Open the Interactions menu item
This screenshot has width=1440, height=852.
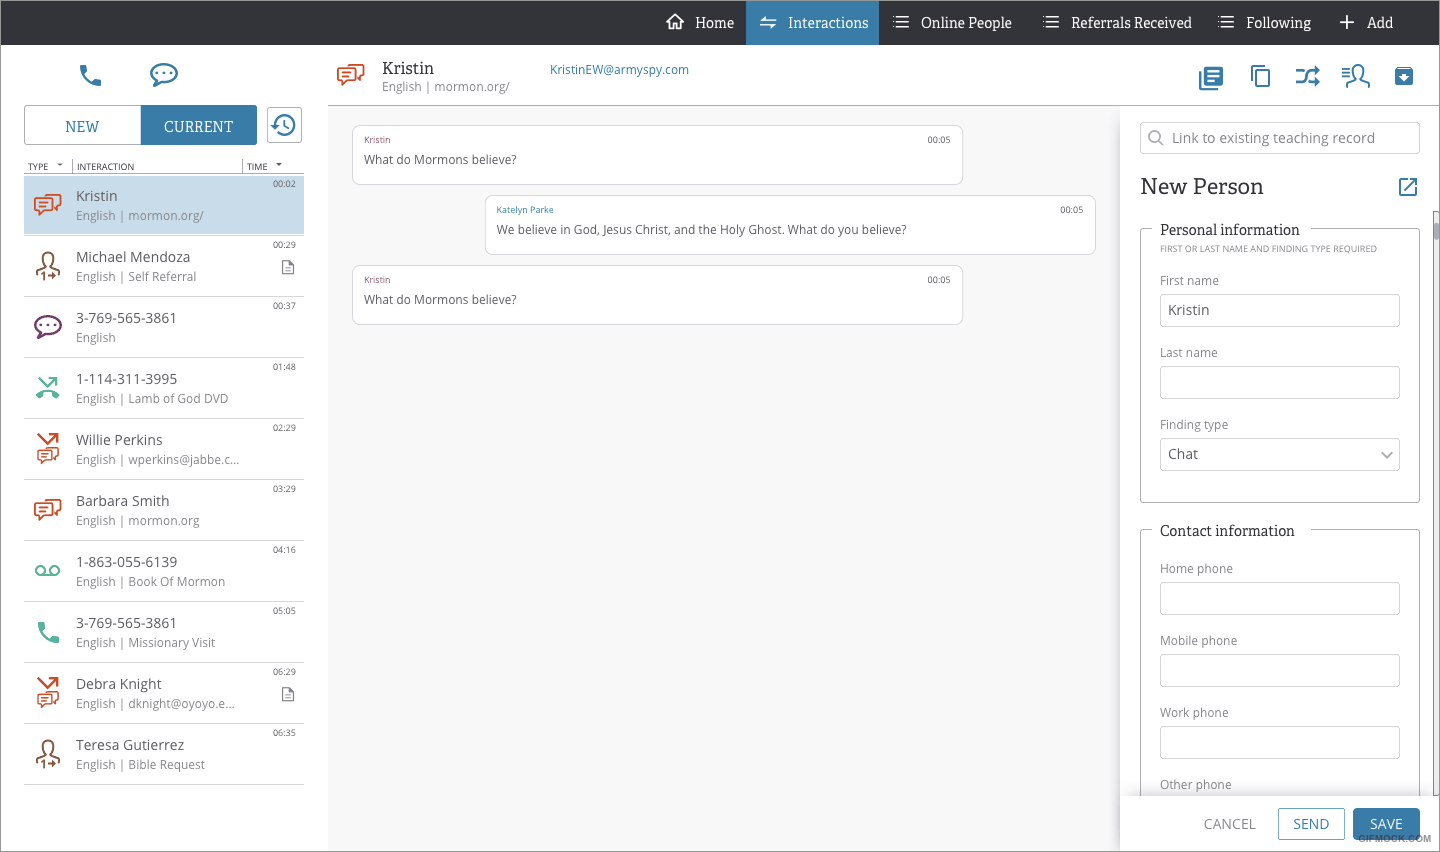pyautogui.click(x=813, y=22)
